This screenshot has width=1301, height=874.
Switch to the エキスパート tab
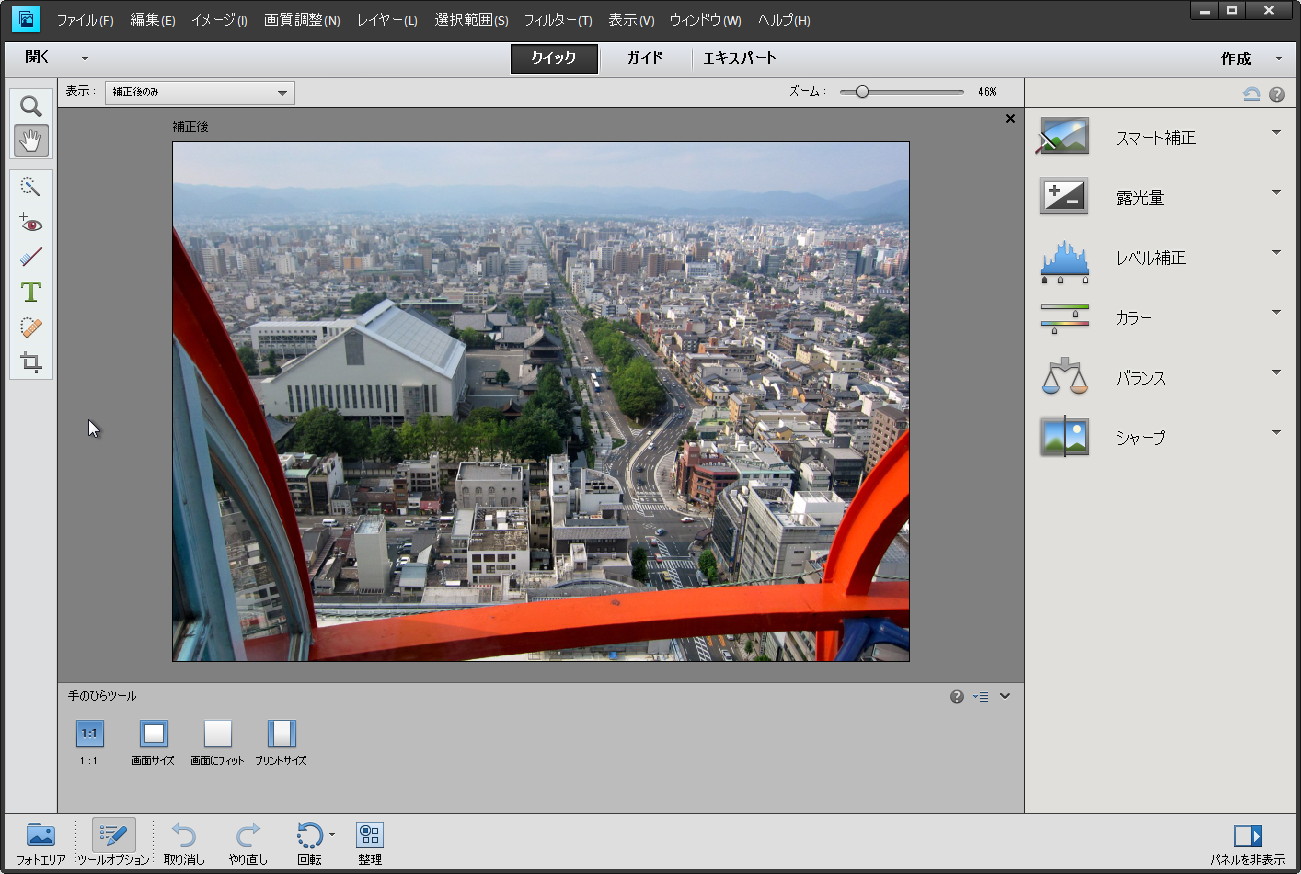coord(738,58)
